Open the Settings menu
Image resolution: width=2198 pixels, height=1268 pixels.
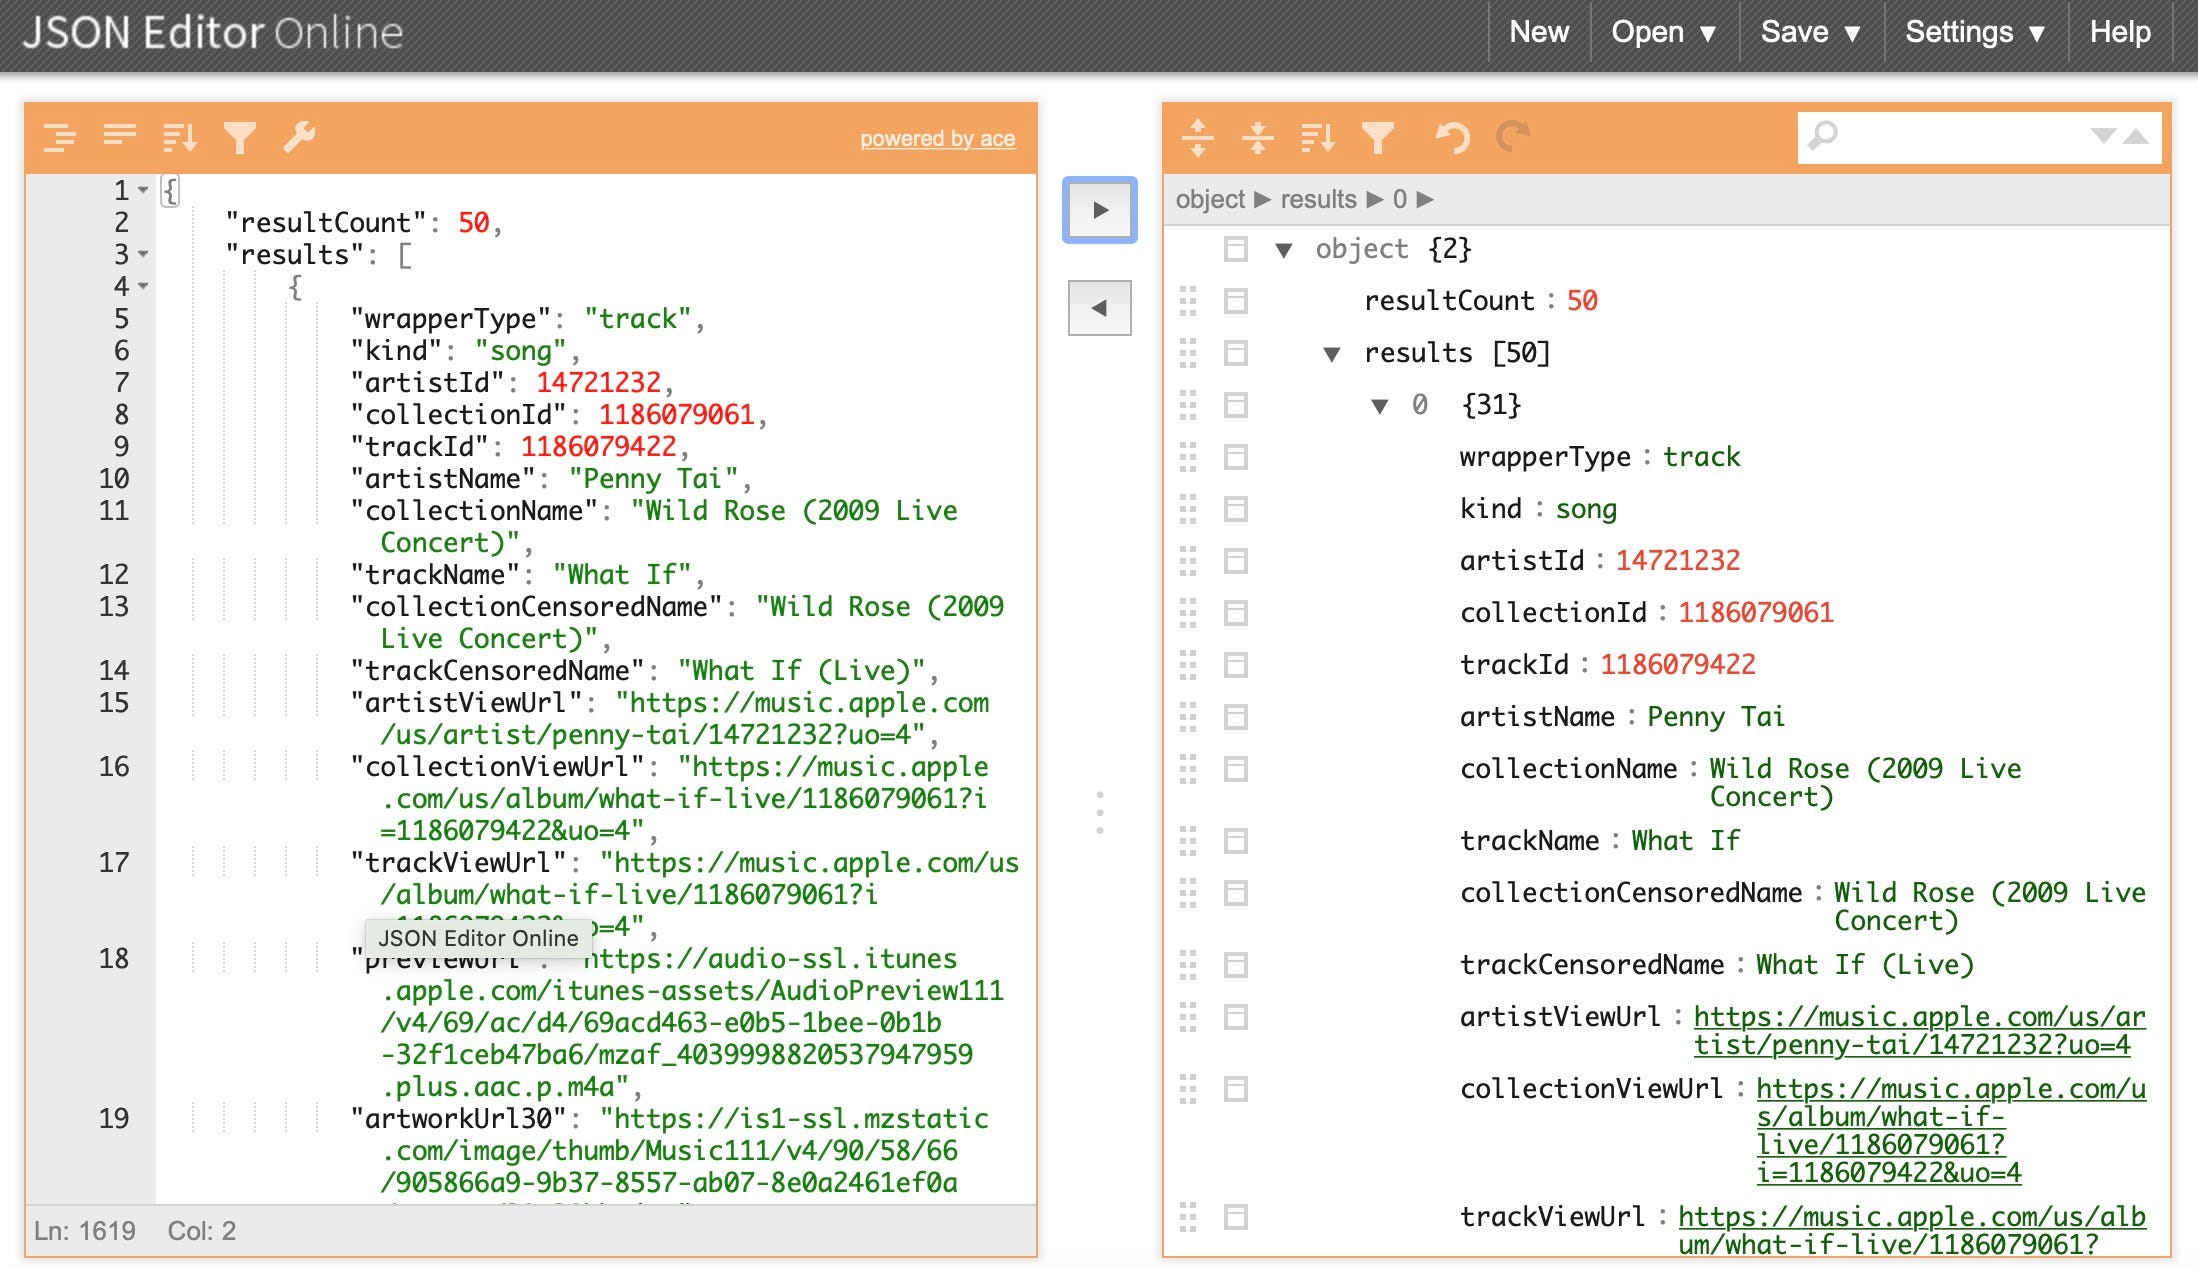click(1975, 31)
